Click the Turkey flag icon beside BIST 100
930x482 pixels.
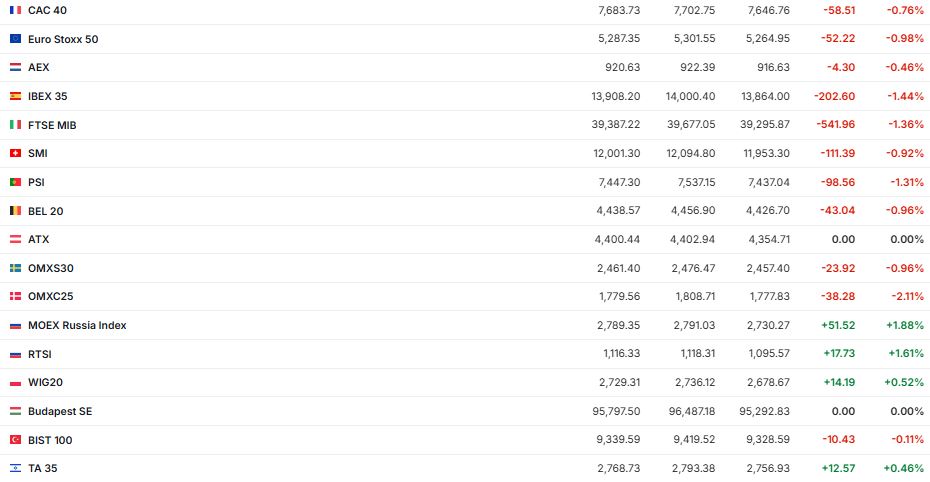(15, 440)
